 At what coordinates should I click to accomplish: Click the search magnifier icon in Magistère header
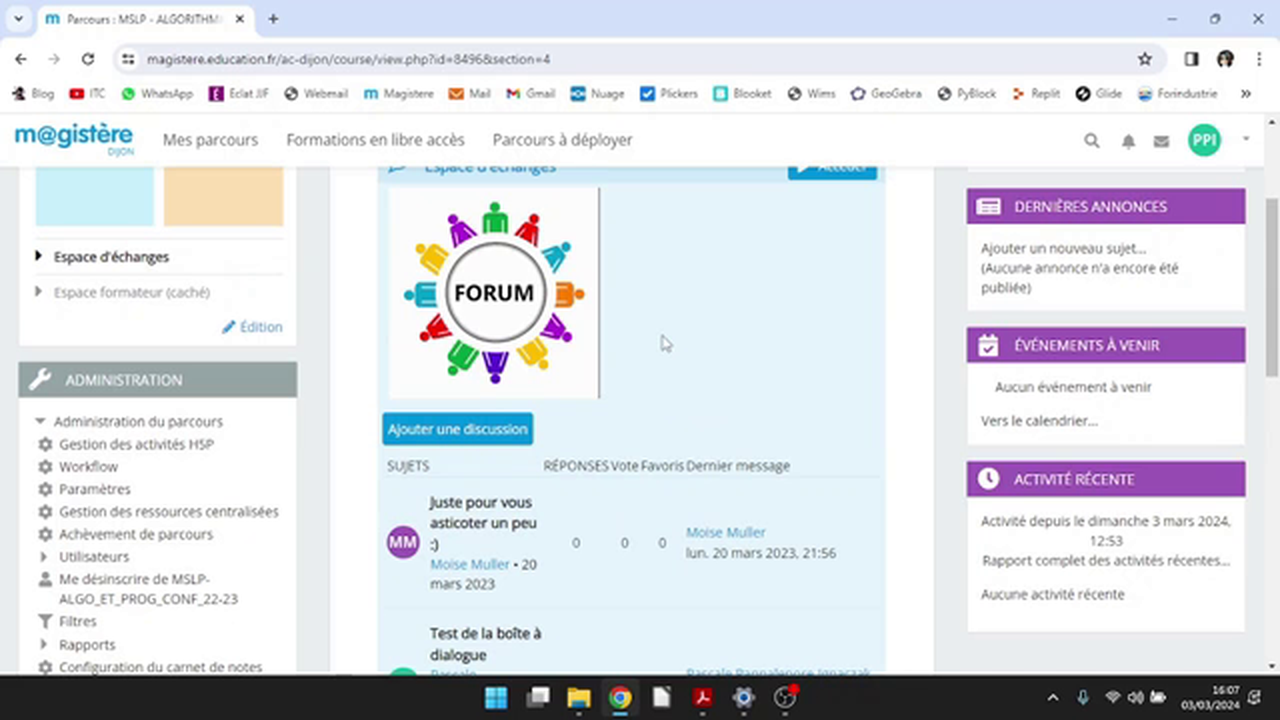[1092, 141]
